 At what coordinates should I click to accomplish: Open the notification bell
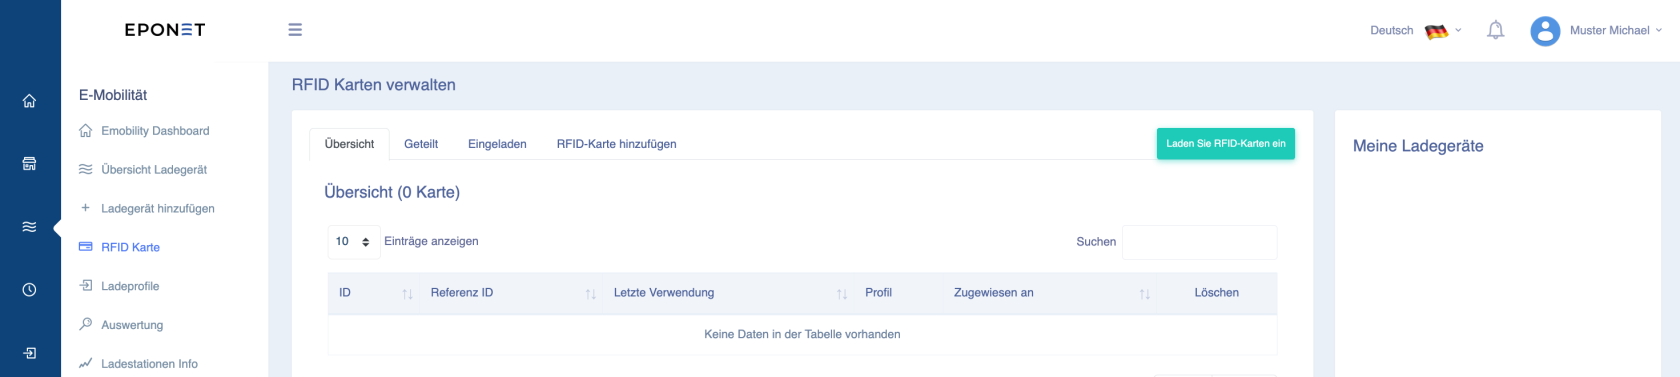click(x=1495, y=30)
